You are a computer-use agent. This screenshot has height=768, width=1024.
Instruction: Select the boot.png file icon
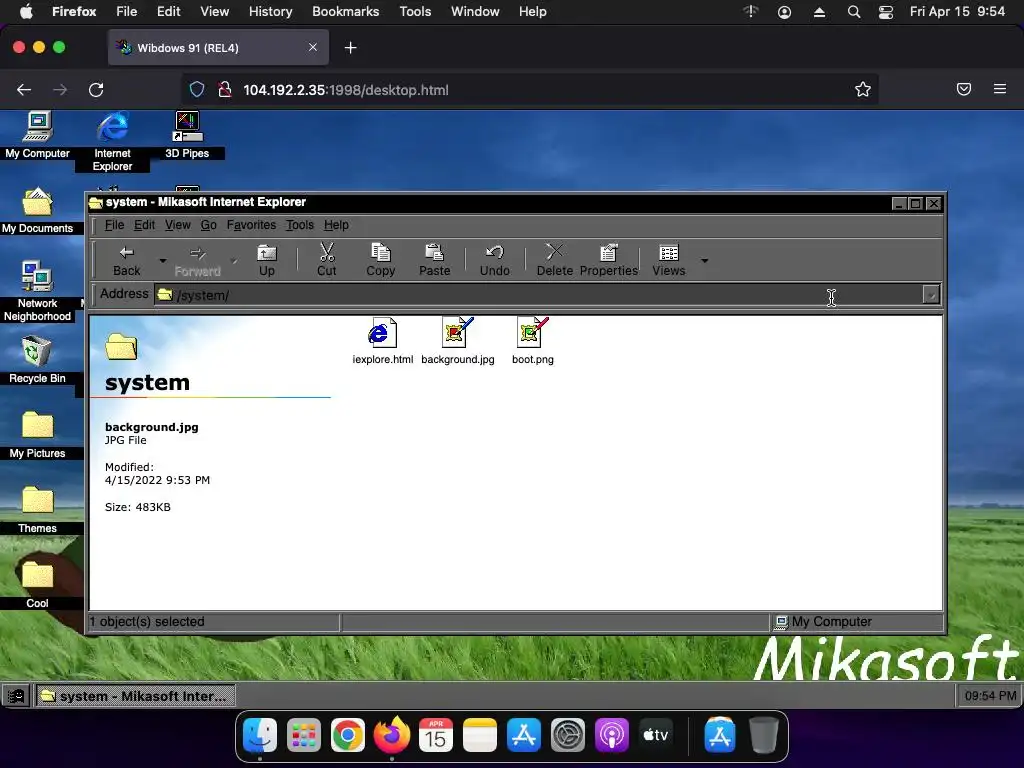pyautogui.click(x=532, y=333)
